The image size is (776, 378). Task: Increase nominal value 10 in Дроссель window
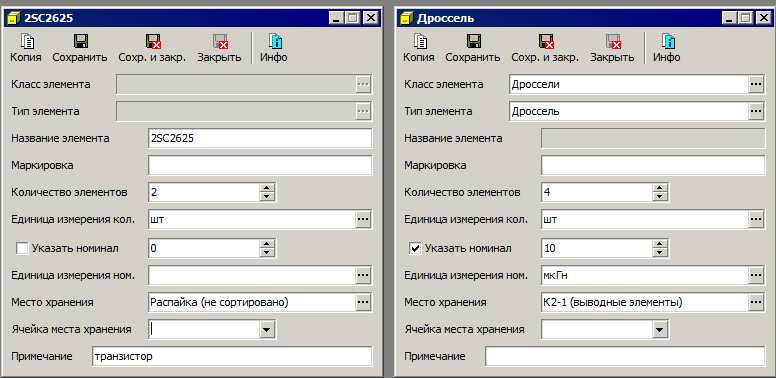point(660,244)
